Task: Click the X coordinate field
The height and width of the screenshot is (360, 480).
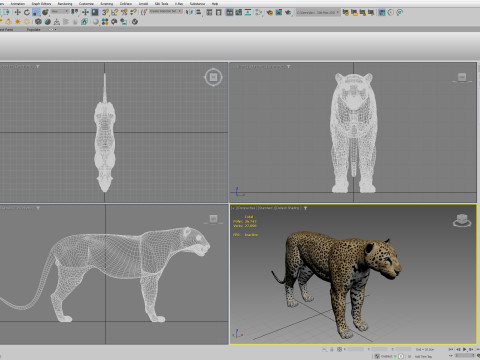Action: click(356, 349)
